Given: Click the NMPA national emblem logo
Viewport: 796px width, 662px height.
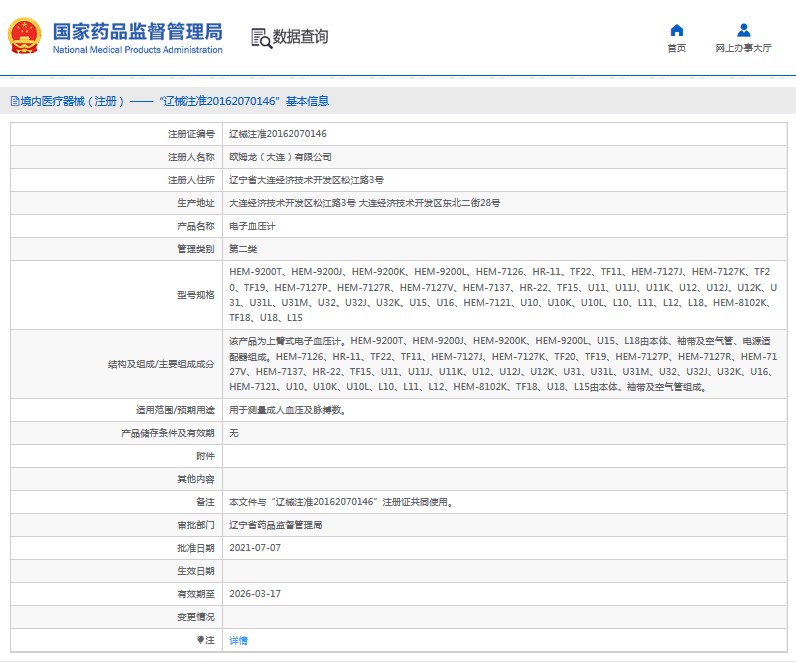Looking at the screenshot, I should click(x=25, y=37).
